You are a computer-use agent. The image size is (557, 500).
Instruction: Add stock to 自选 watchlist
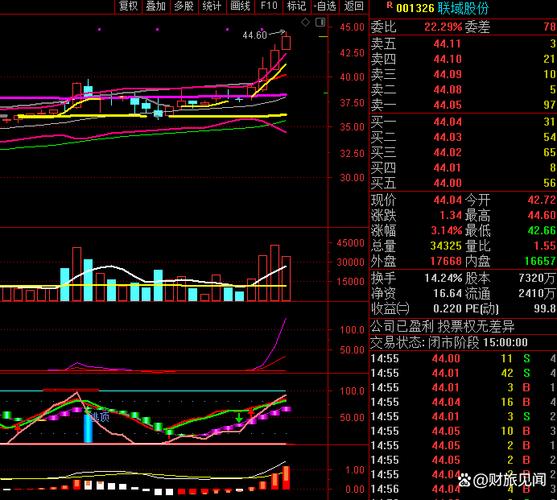325,6
